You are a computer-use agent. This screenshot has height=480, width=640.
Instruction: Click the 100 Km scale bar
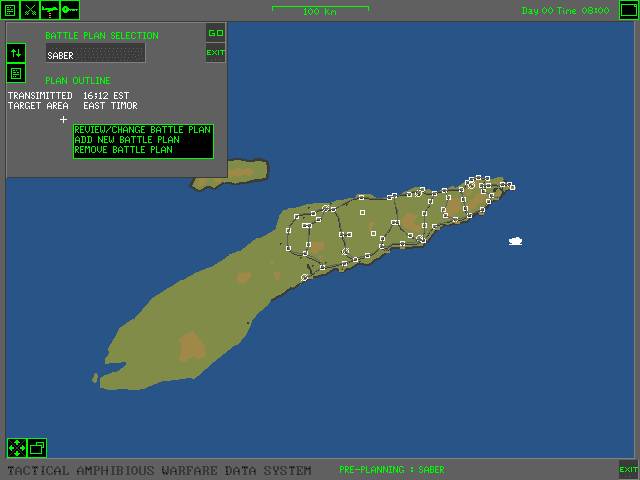(320, 10)
